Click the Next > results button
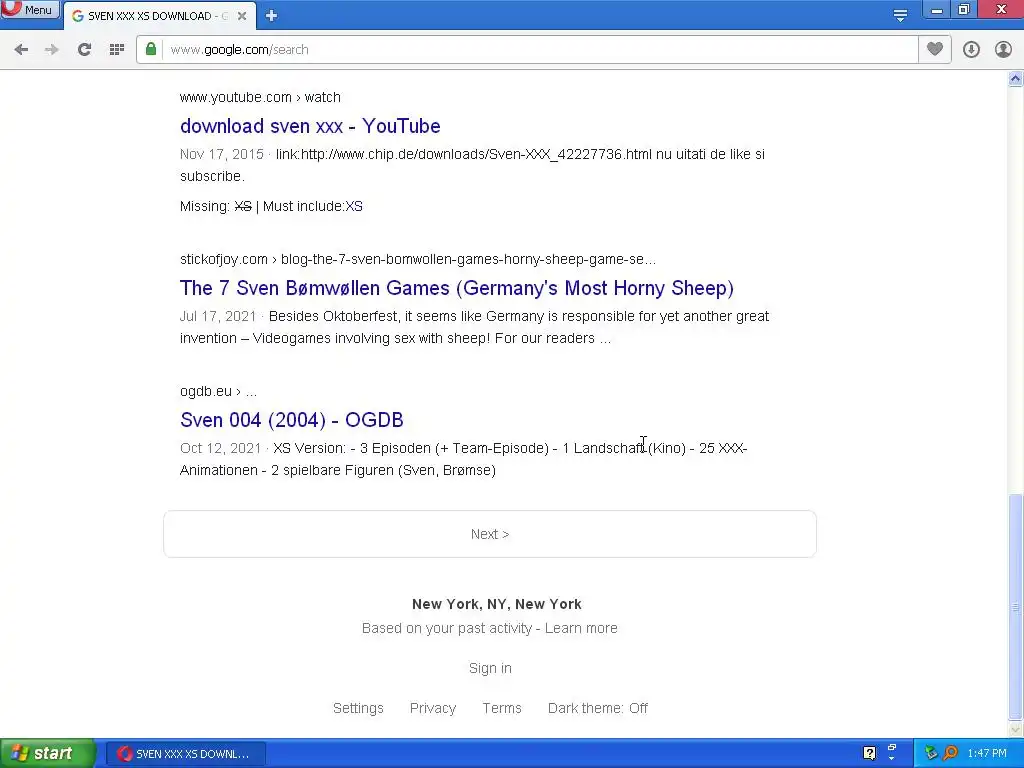This screenshot has height=768, width=1024. coord(490,534)
